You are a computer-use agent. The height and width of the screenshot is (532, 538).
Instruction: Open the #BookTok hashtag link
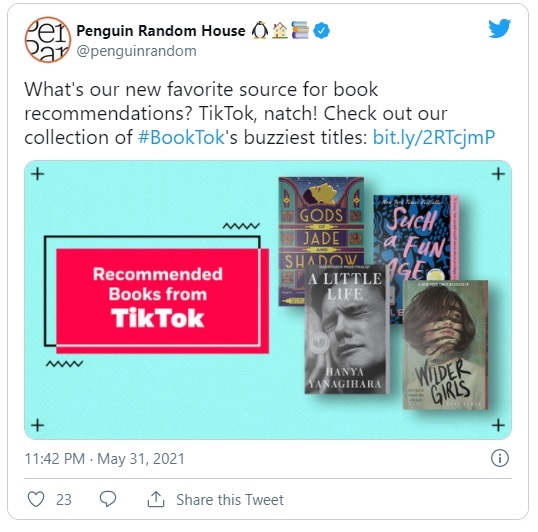tap(181, 137)
